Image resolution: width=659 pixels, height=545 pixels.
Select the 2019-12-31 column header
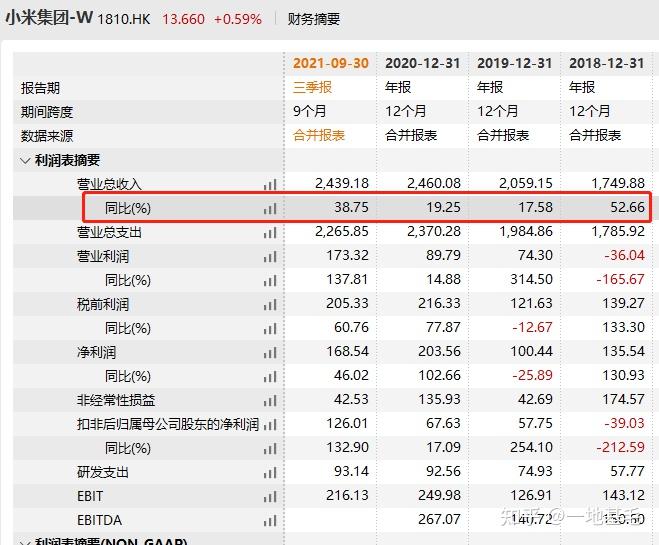514,63
